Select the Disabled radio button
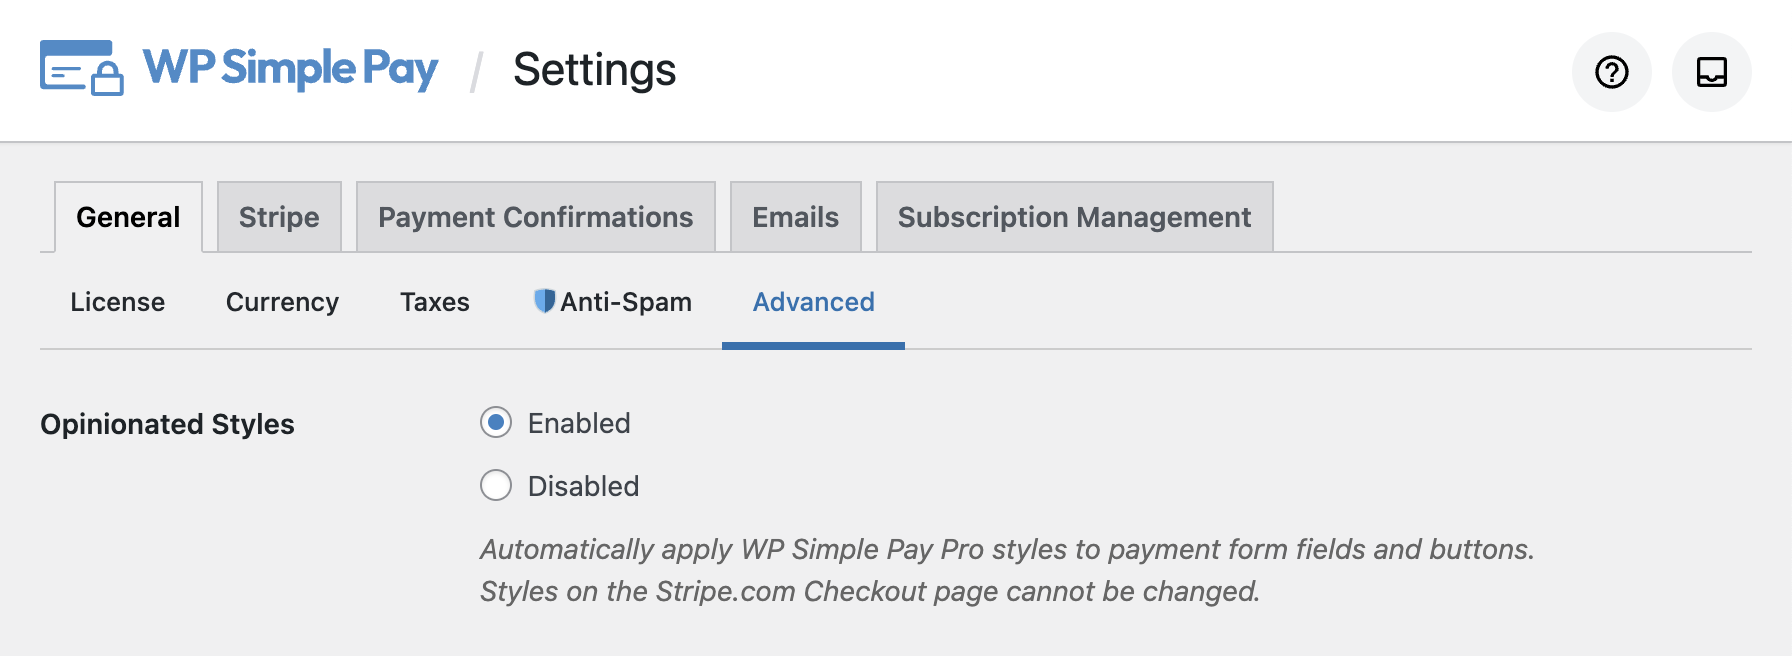 496,486
